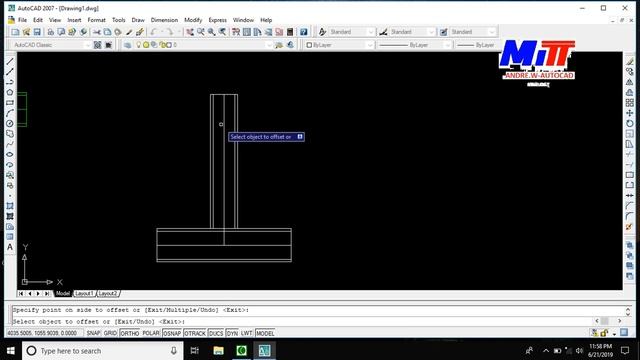Image resolution: width=640 pixels, height=360 pixels.
Task: Open the Layer Properties Manager icon
Action: coord(128,45)
